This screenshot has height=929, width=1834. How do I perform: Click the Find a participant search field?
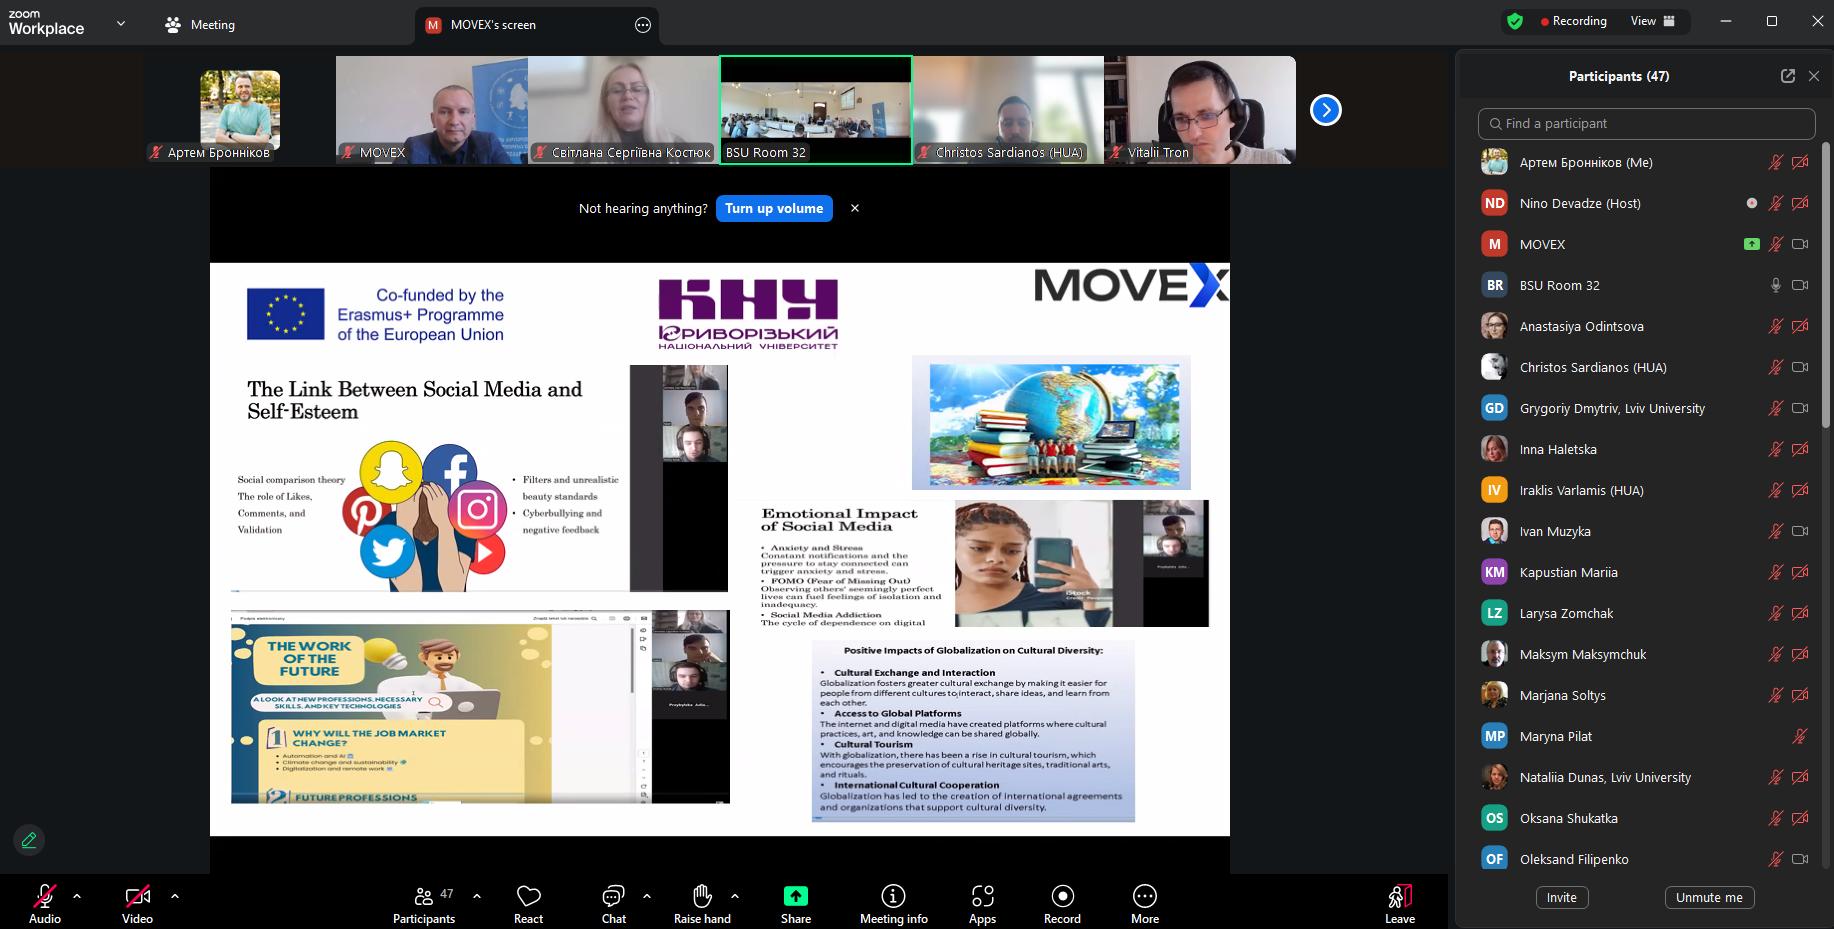(1646, 124)
